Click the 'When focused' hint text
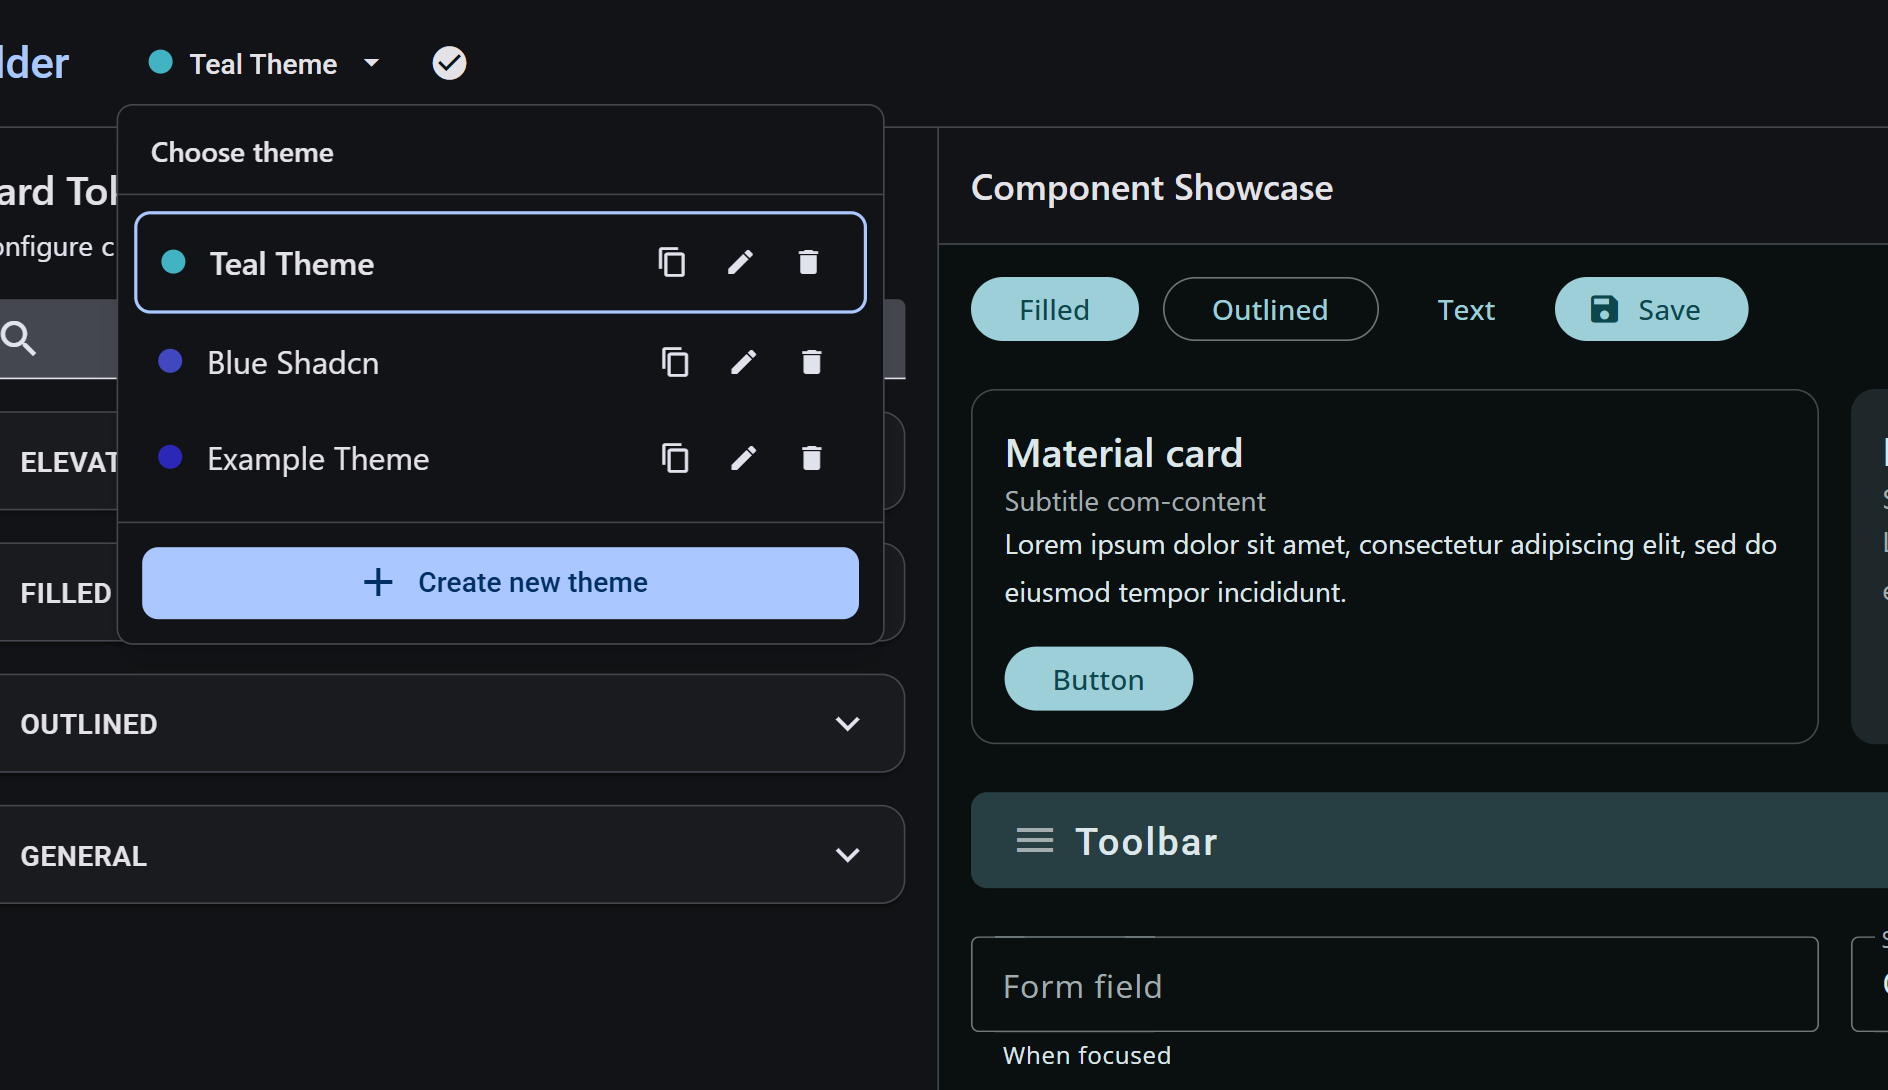 [x=1087, y=1055]
